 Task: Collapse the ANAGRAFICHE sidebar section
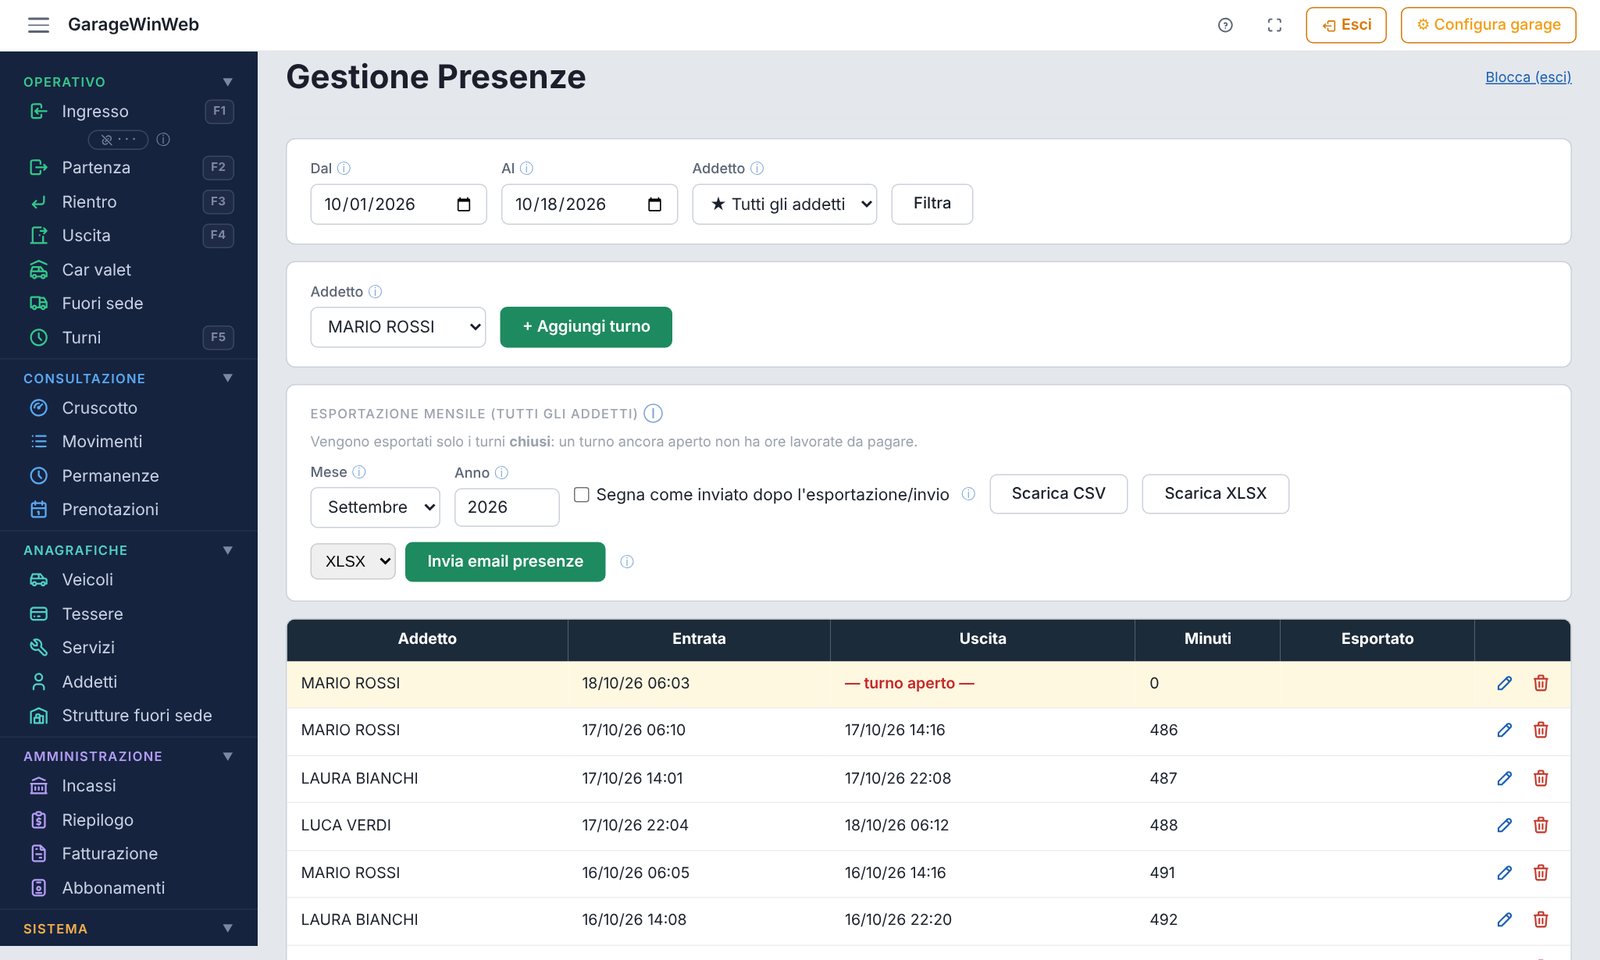(x=227, y=550)
